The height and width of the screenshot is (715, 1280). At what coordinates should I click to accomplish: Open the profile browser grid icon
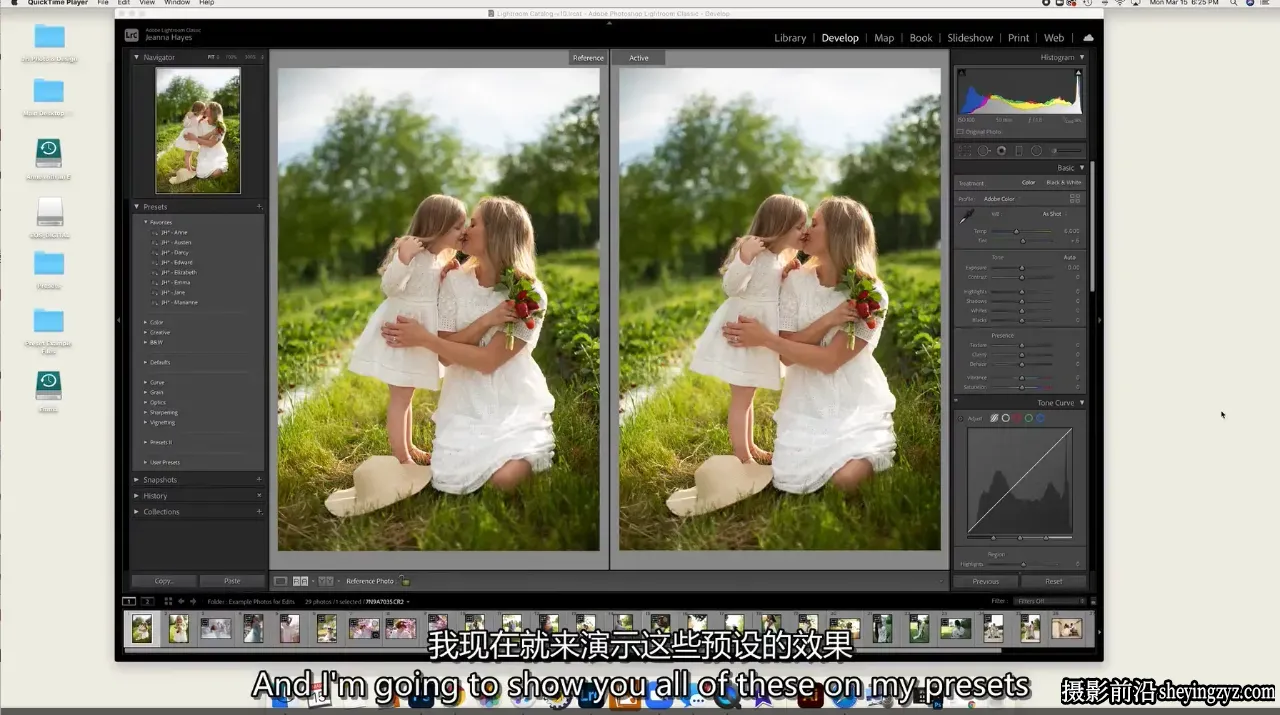click(x=1075, y=199)
